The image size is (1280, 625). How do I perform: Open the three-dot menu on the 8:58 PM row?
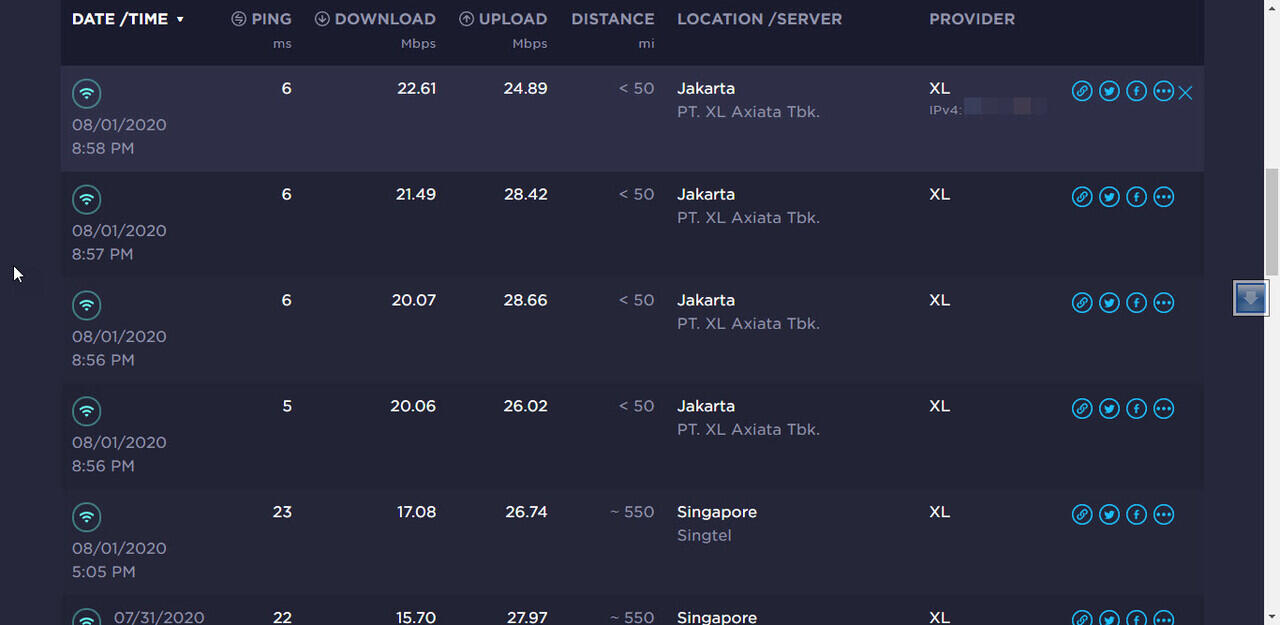pyautogui.click(x=1163, y=92)
